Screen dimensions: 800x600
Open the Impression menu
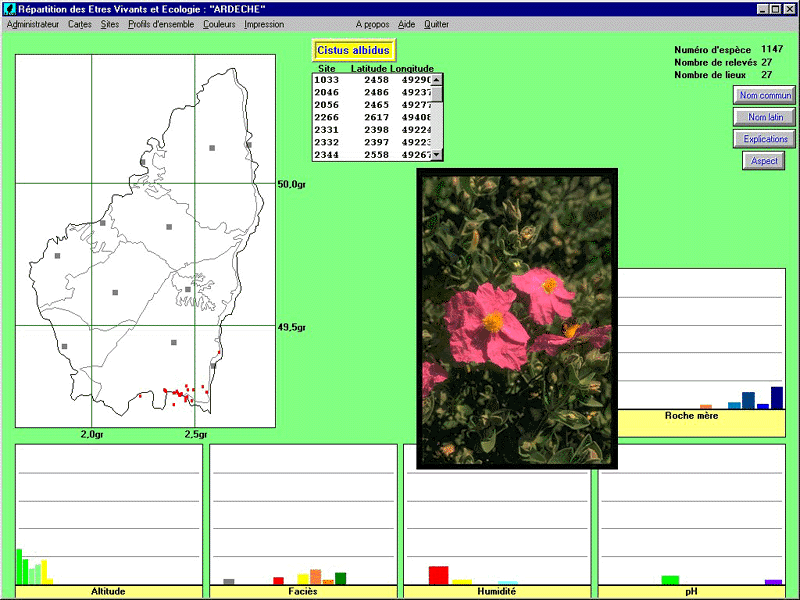[x=264, y=24]
